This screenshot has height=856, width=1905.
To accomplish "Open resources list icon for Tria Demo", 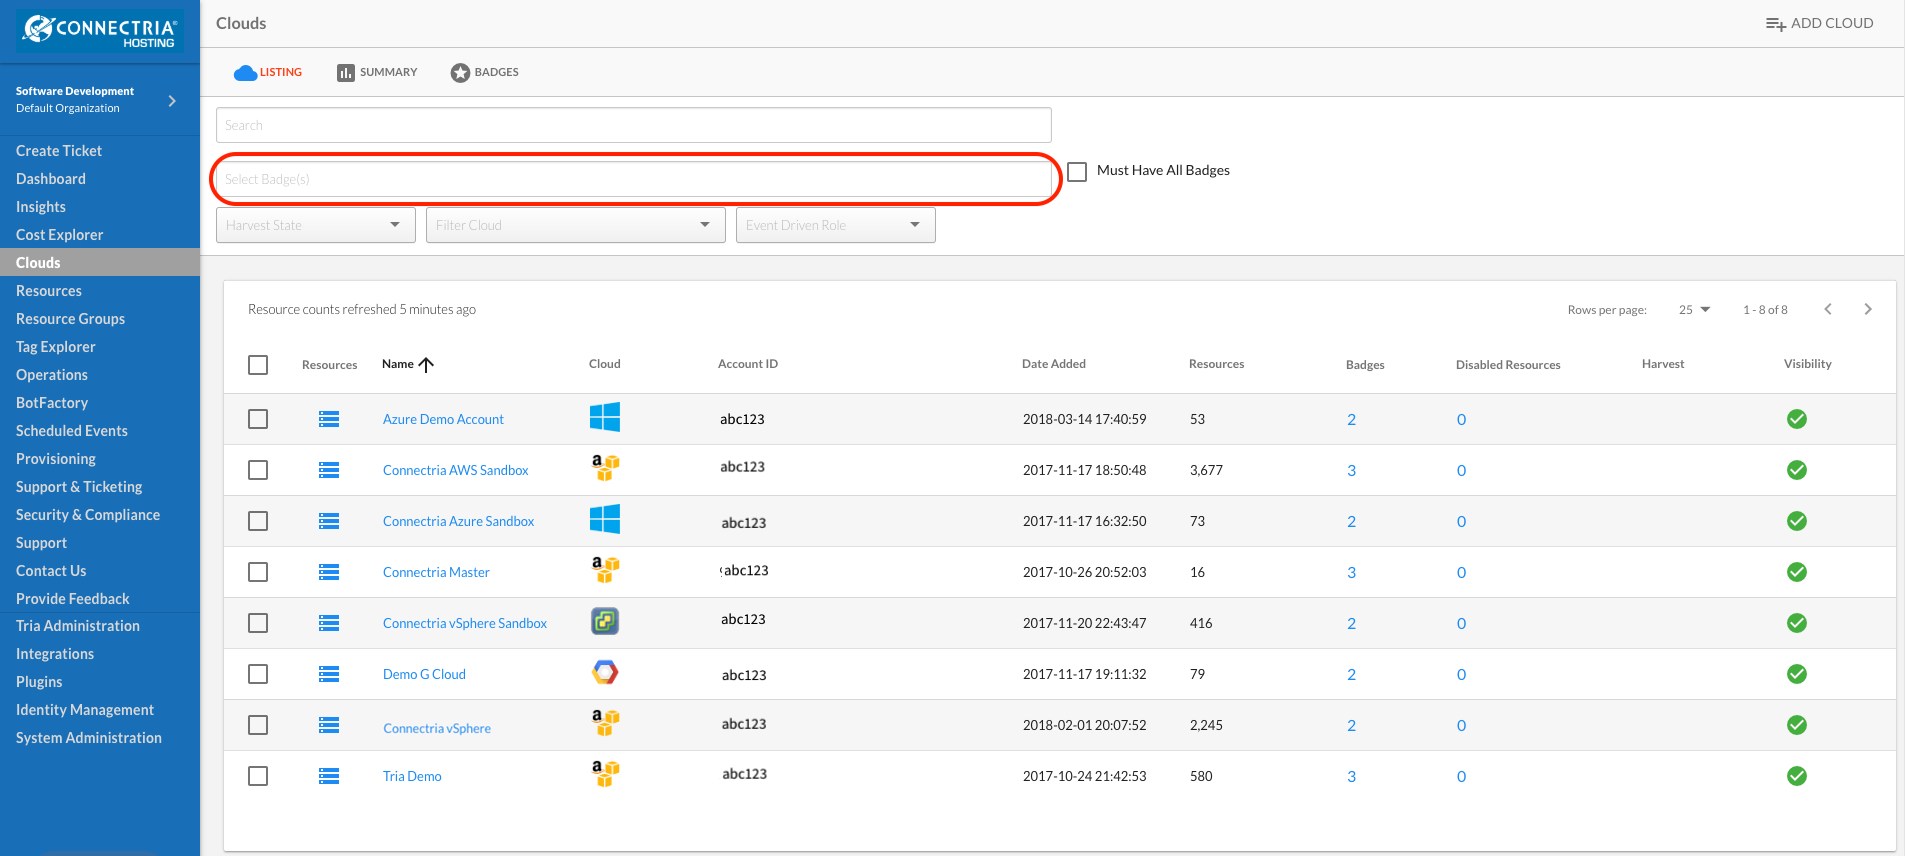I will click(329, 776).
